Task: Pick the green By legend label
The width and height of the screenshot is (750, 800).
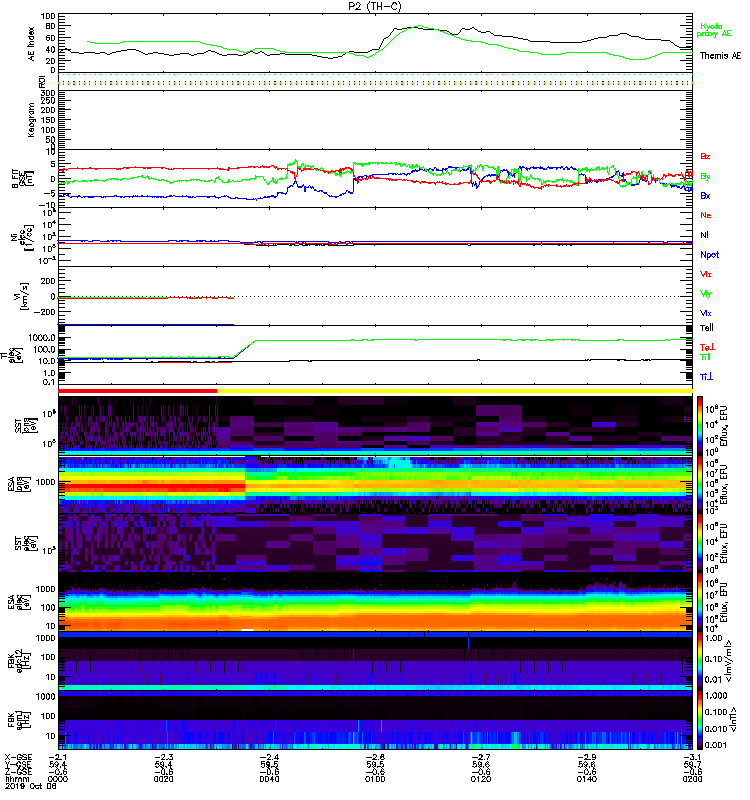Action: 705,177
